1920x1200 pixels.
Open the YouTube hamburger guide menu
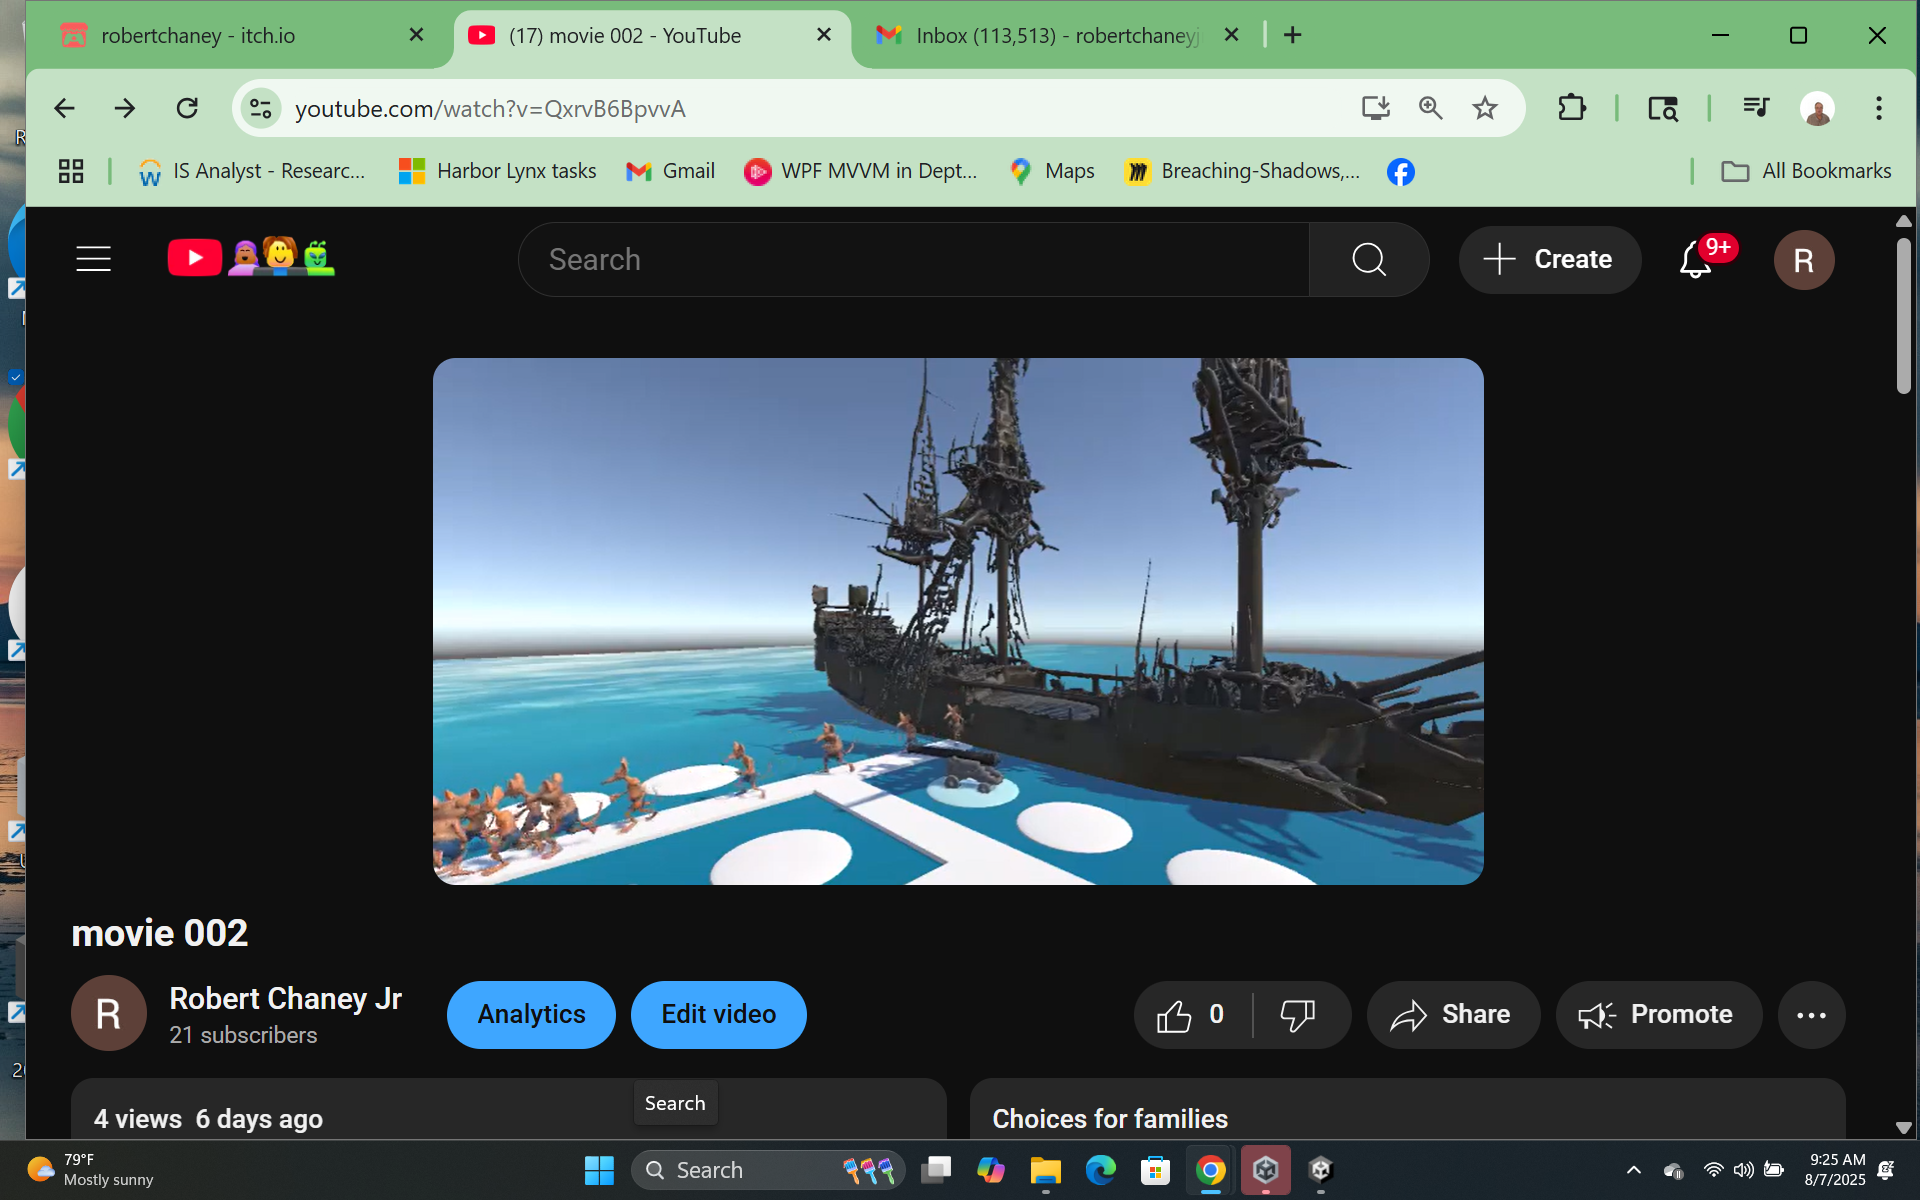(x=93, y=259)
